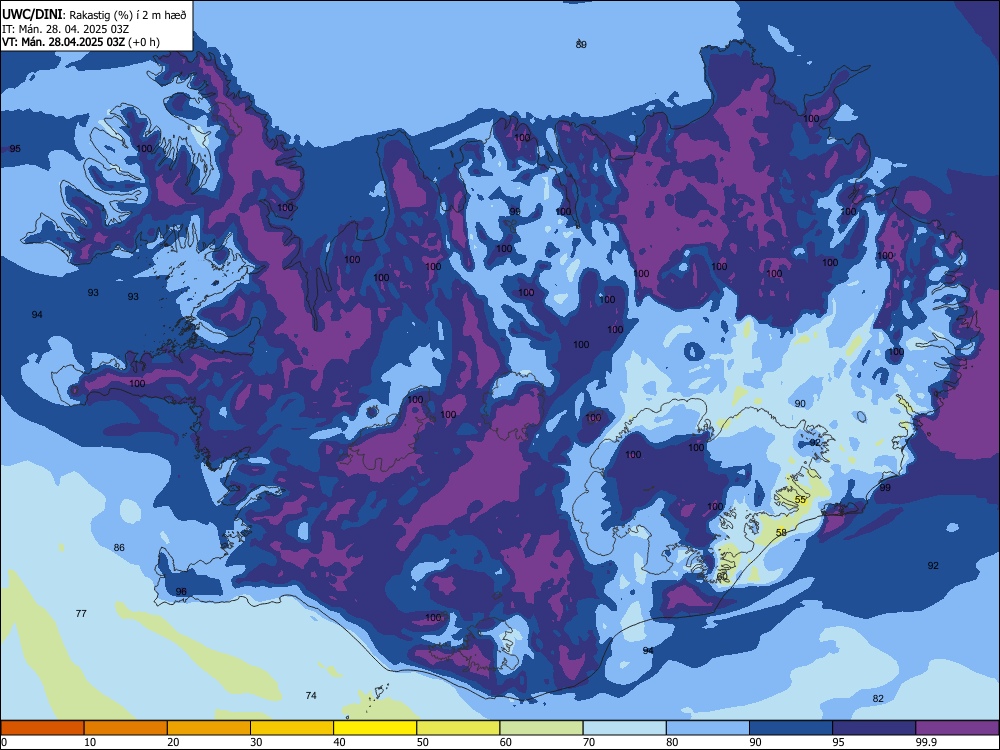This screenshot has height=750, width=1000.
Task: Select the purple above-99.9 legend swatch
Action: 957,728
